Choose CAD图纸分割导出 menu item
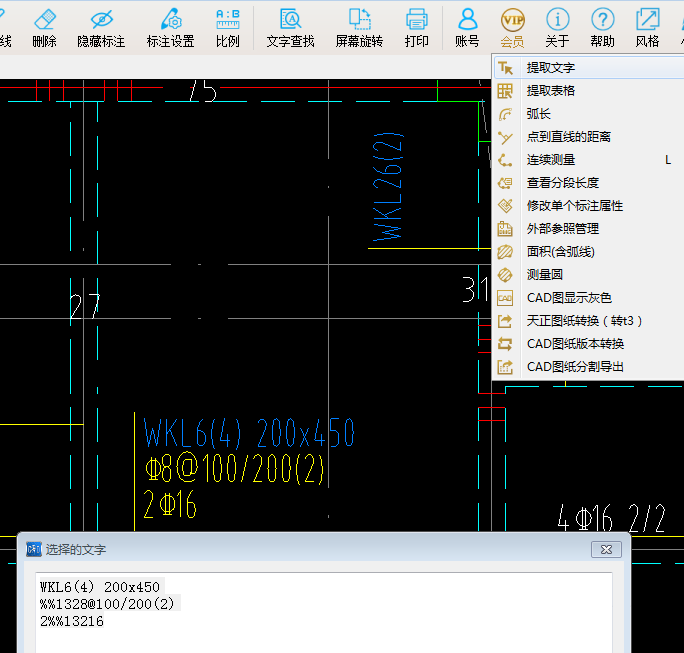 [x=589, y=367]
